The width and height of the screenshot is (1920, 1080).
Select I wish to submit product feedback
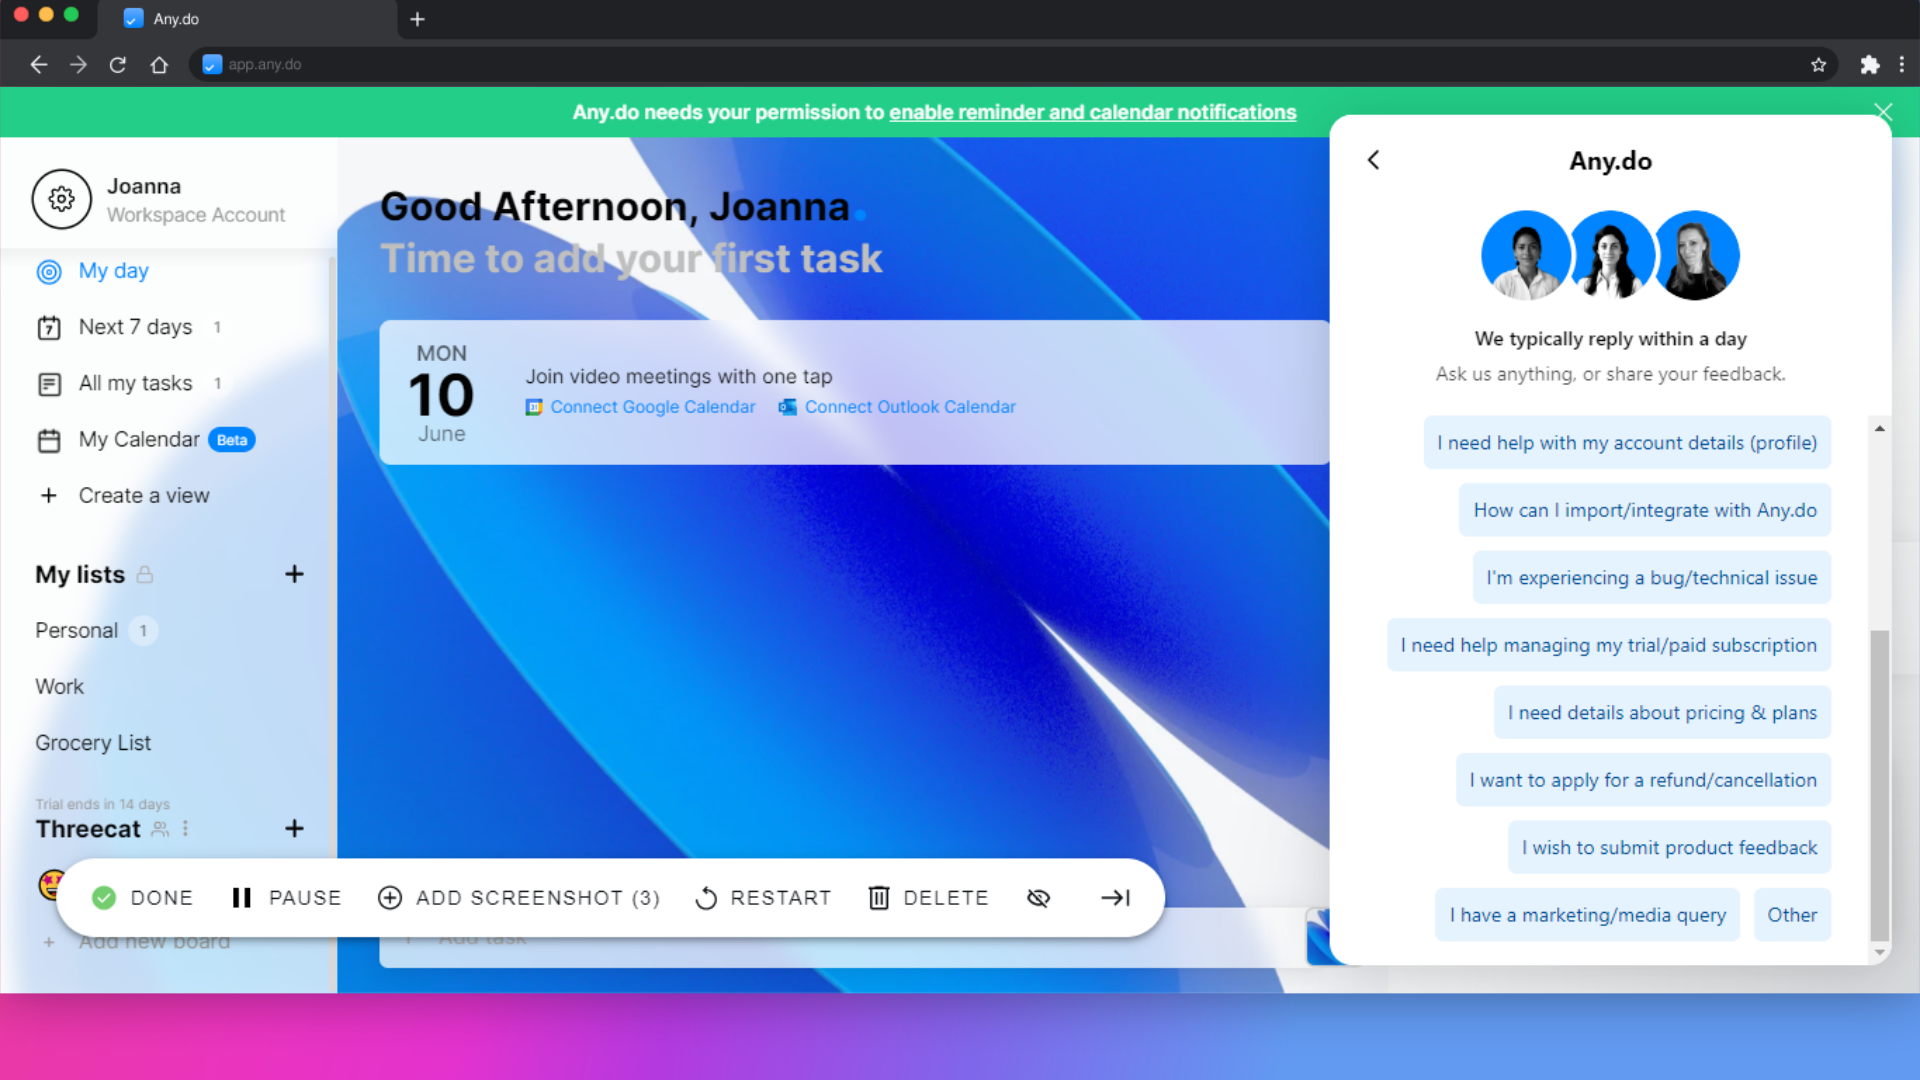(x=1669, y=848)
